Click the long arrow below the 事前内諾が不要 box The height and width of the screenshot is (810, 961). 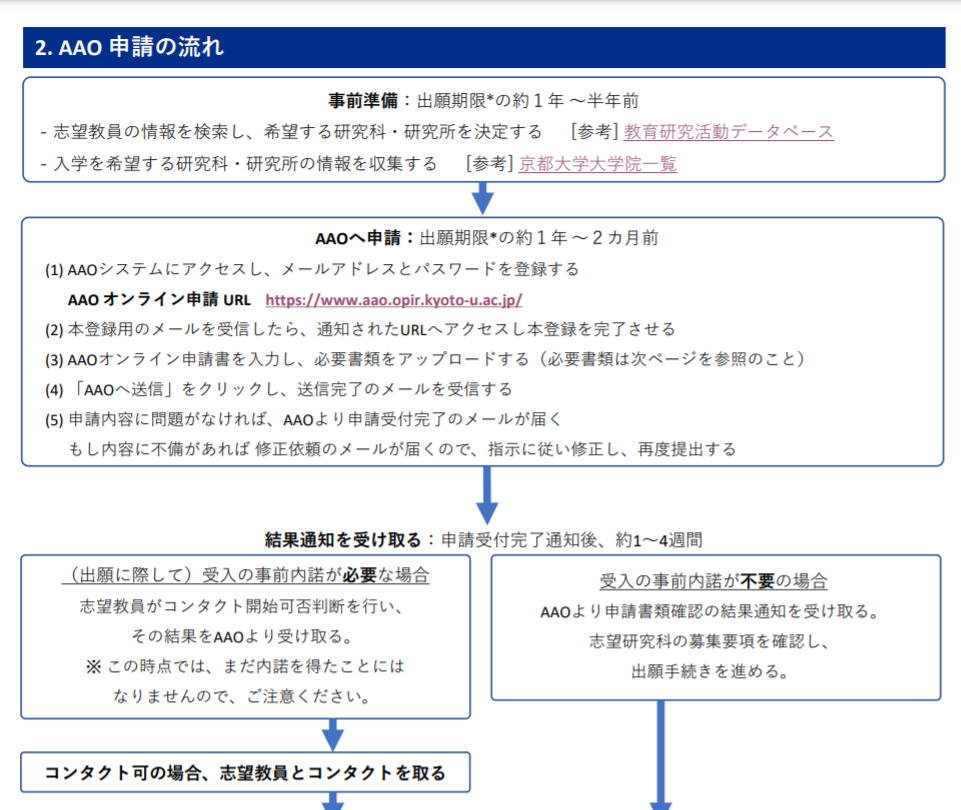click(x=661, y=755)
